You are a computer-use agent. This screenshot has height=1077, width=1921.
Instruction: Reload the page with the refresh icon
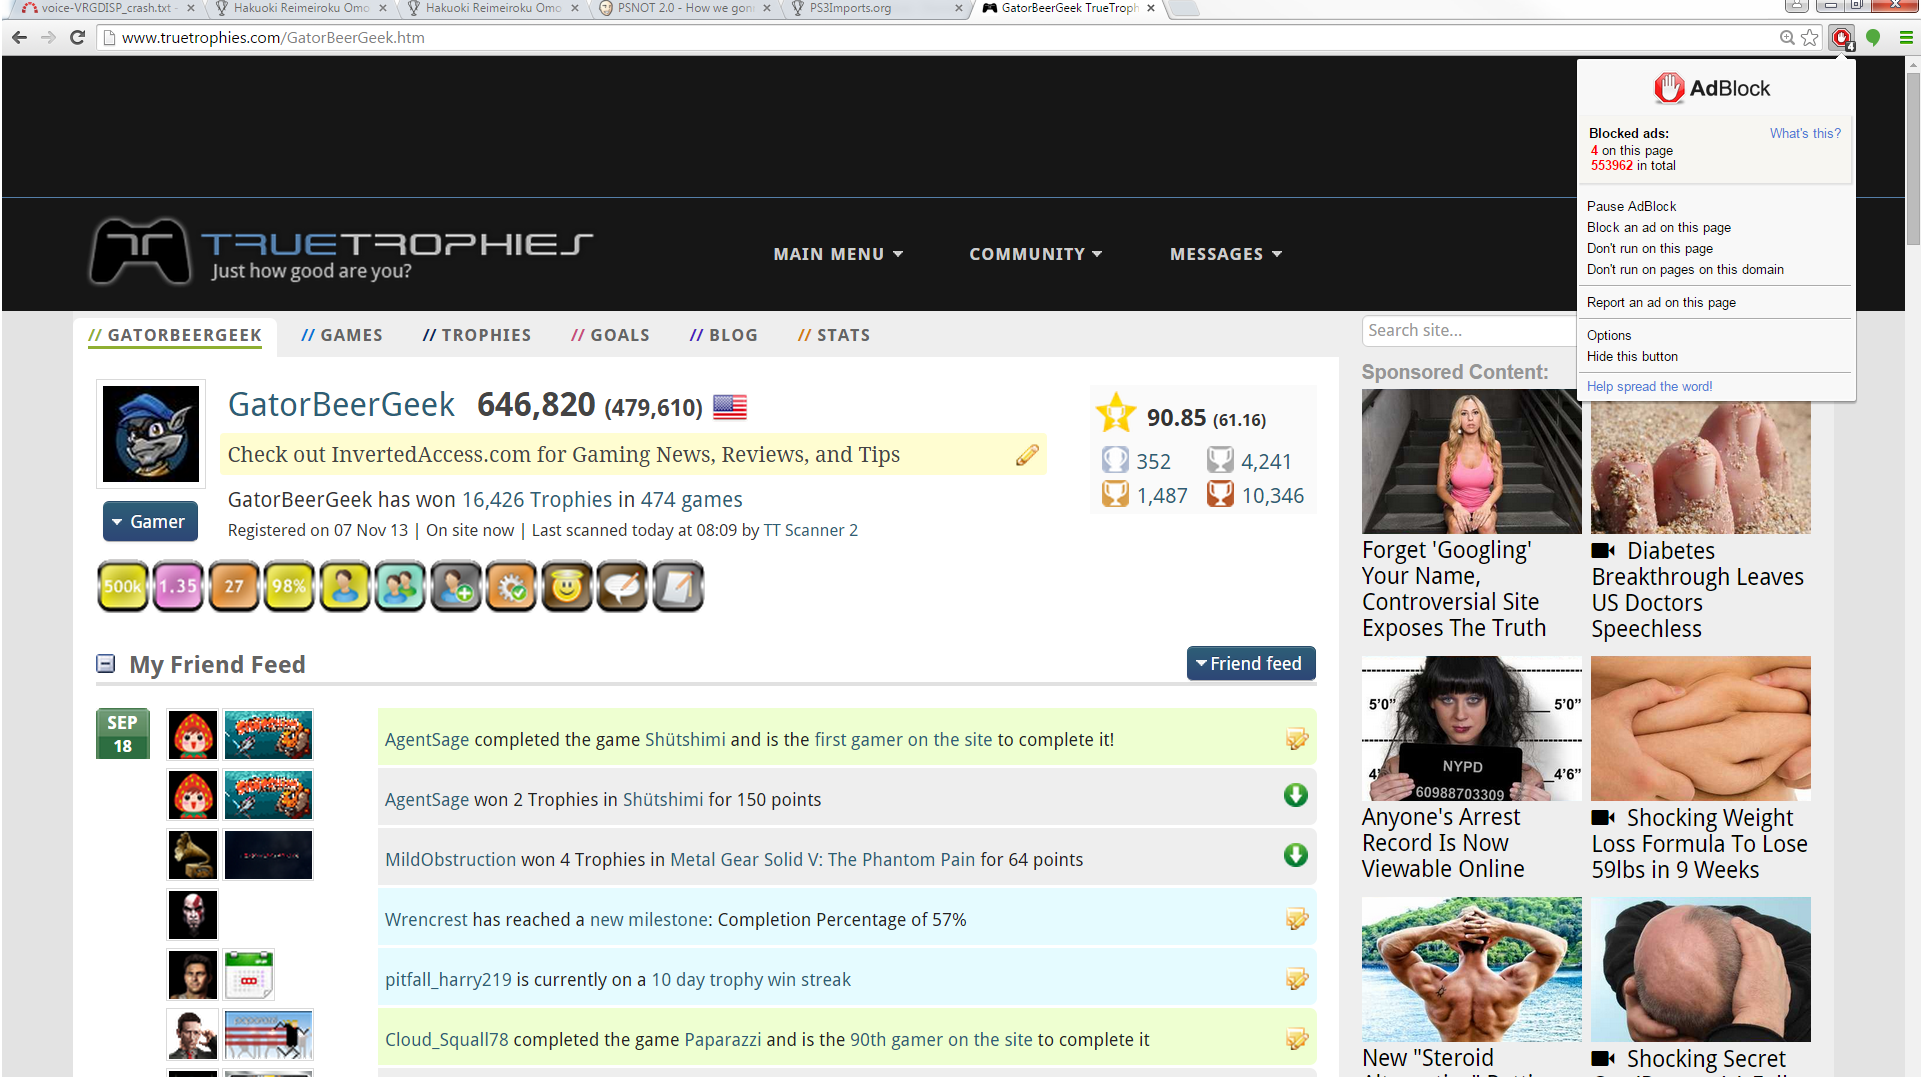[x=77, y=37]
